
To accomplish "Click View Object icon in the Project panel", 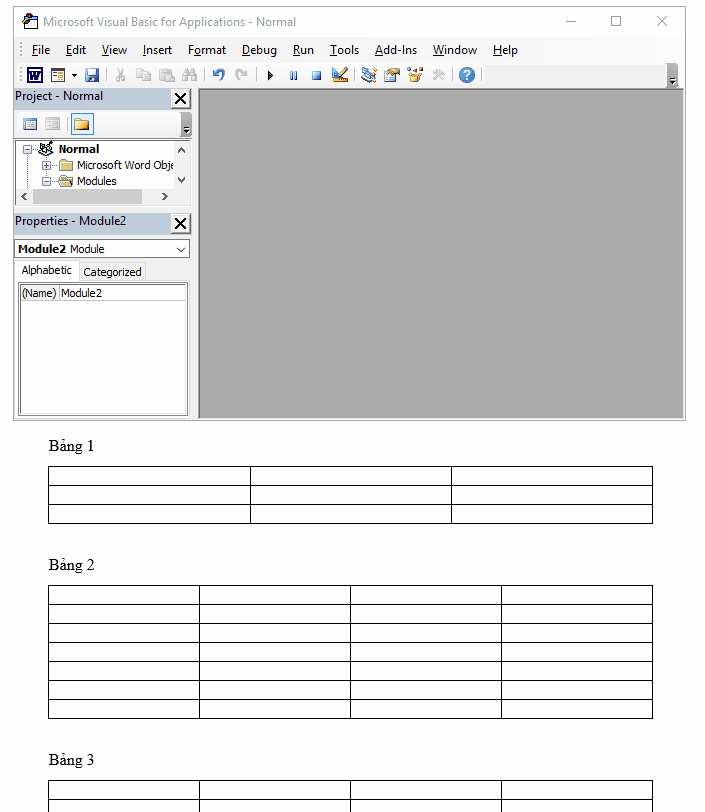I will (x=52, y=124).
